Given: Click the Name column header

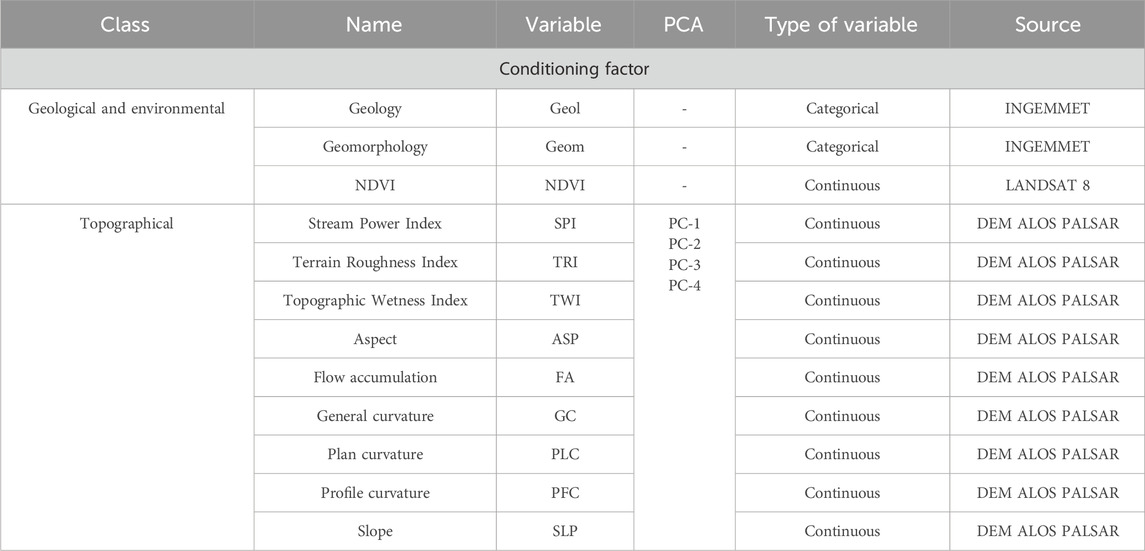Looking at the screenshot, I should [x=374, y=25].
